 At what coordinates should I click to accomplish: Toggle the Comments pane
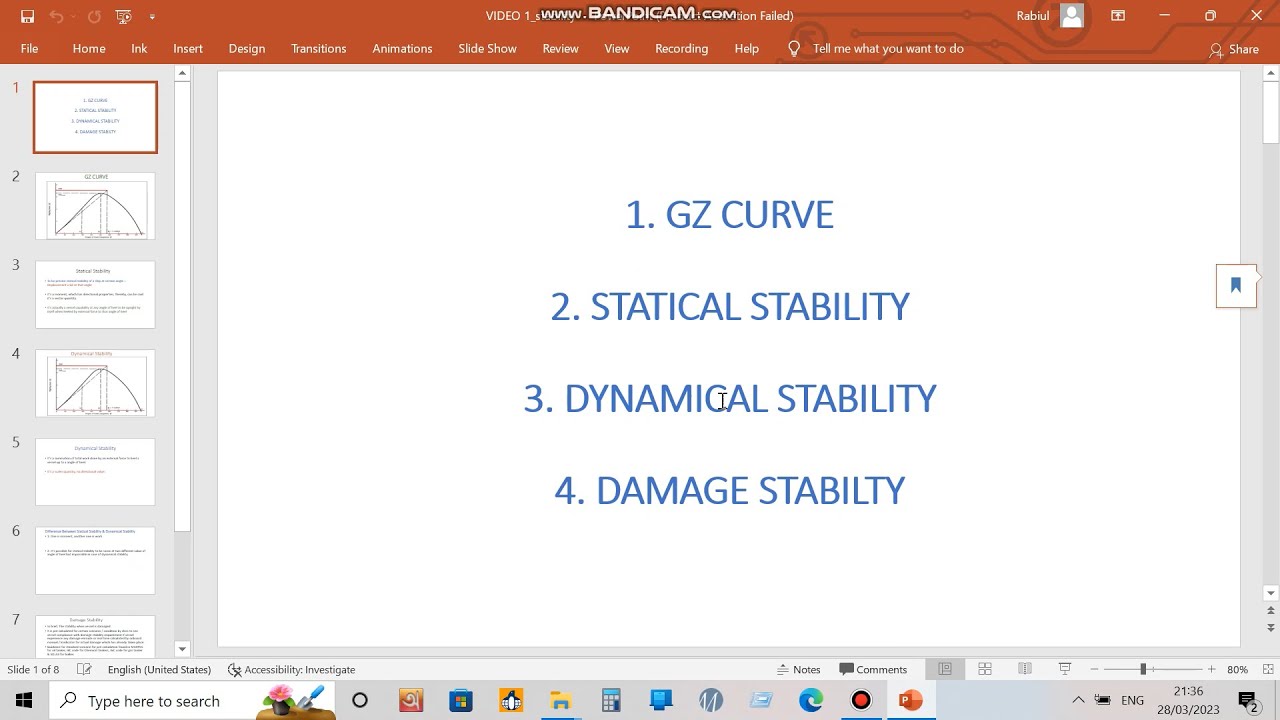(873, 669)
